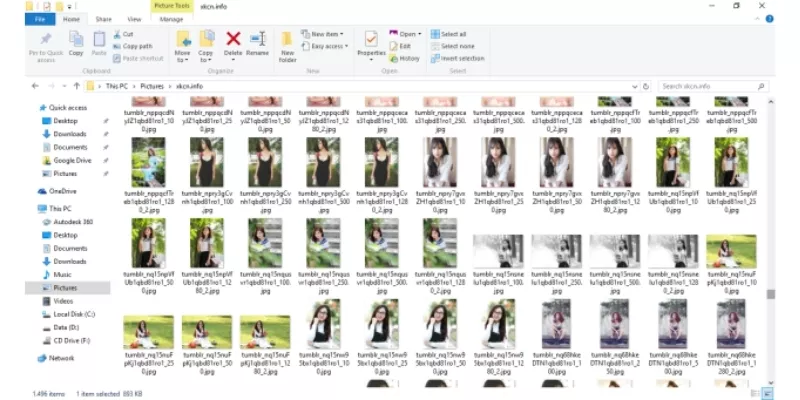The width and height of the screenshot is (800, 400).
Task: Open Explorer help question mark icon
Action: click(769, 19)
